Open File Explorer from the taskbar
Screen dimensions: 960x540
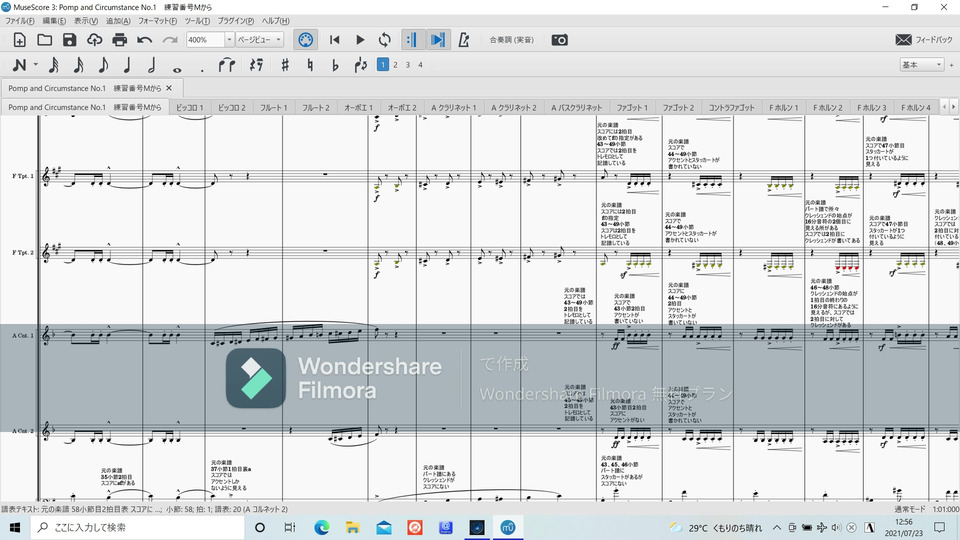click(x=352, y=527)
